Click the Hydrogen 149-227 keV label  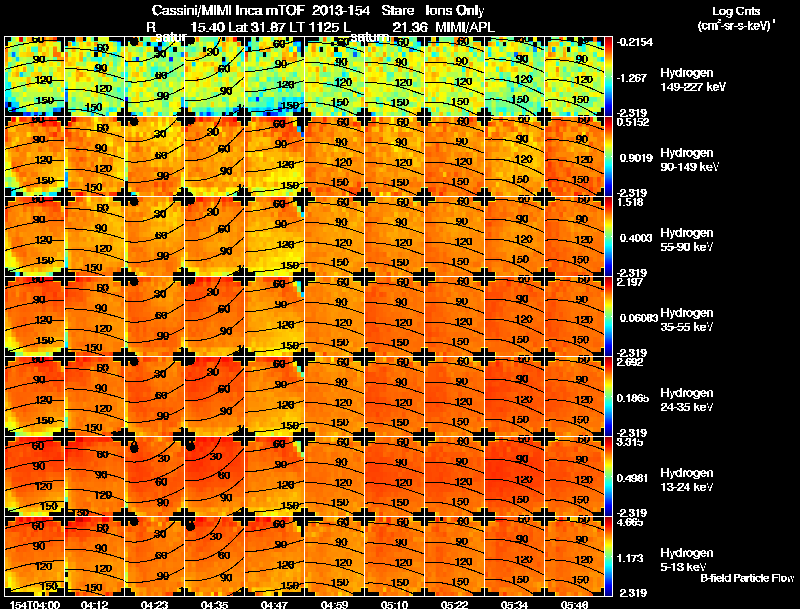692,80
